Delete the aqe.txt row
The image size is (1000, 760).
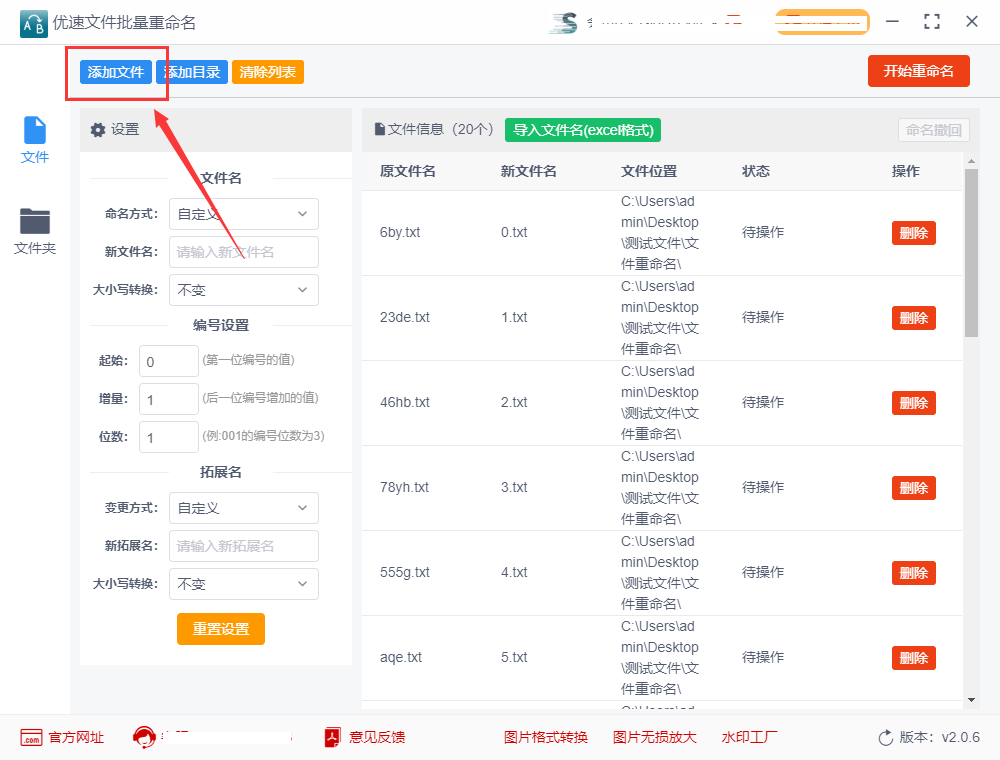click(913, 657)
